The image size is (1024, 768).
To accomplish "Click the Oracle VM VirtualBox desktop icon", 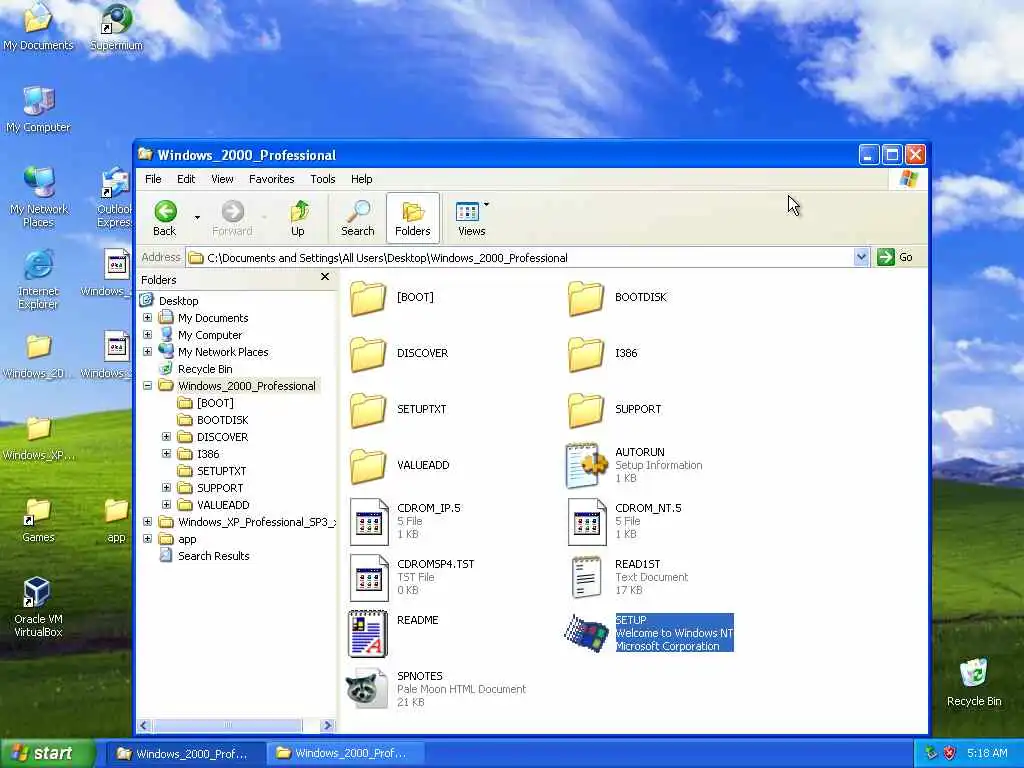I will click(38, 607).
